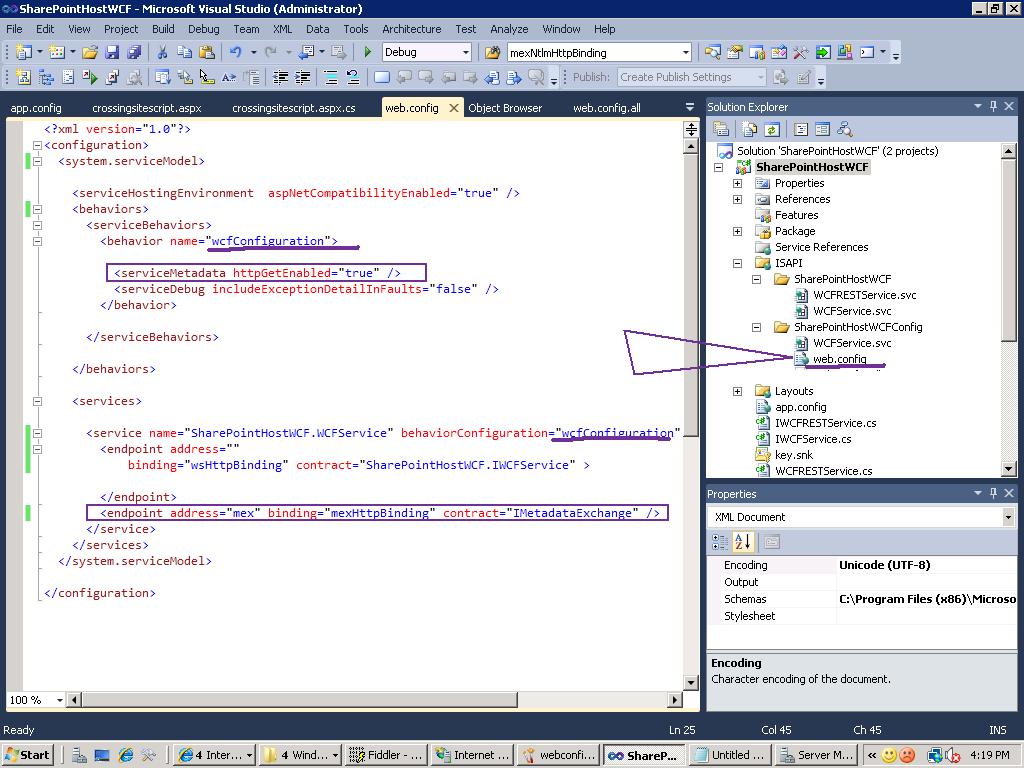The image size is (1024, 768).
Task: Toggle auto-hide pin on Properties panel
Action: point(993,493)
